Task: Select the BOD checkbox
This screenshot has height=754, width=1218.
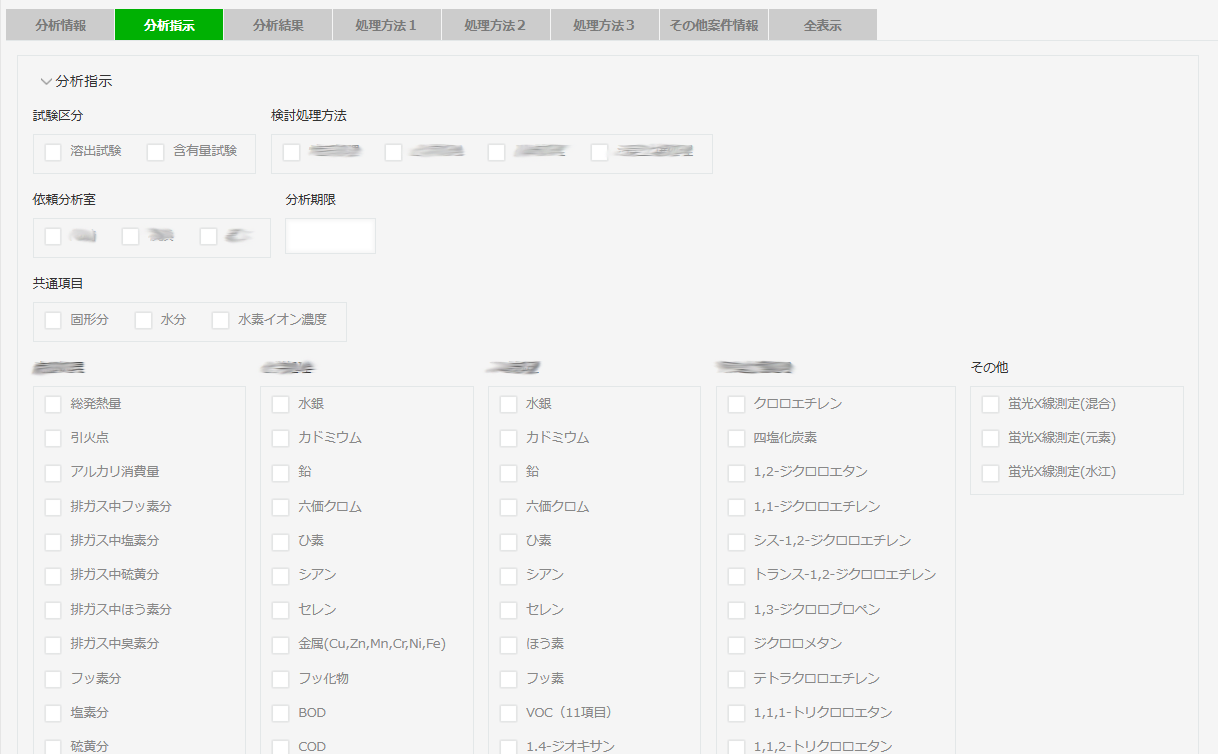Action: click(x=281, y=713)
